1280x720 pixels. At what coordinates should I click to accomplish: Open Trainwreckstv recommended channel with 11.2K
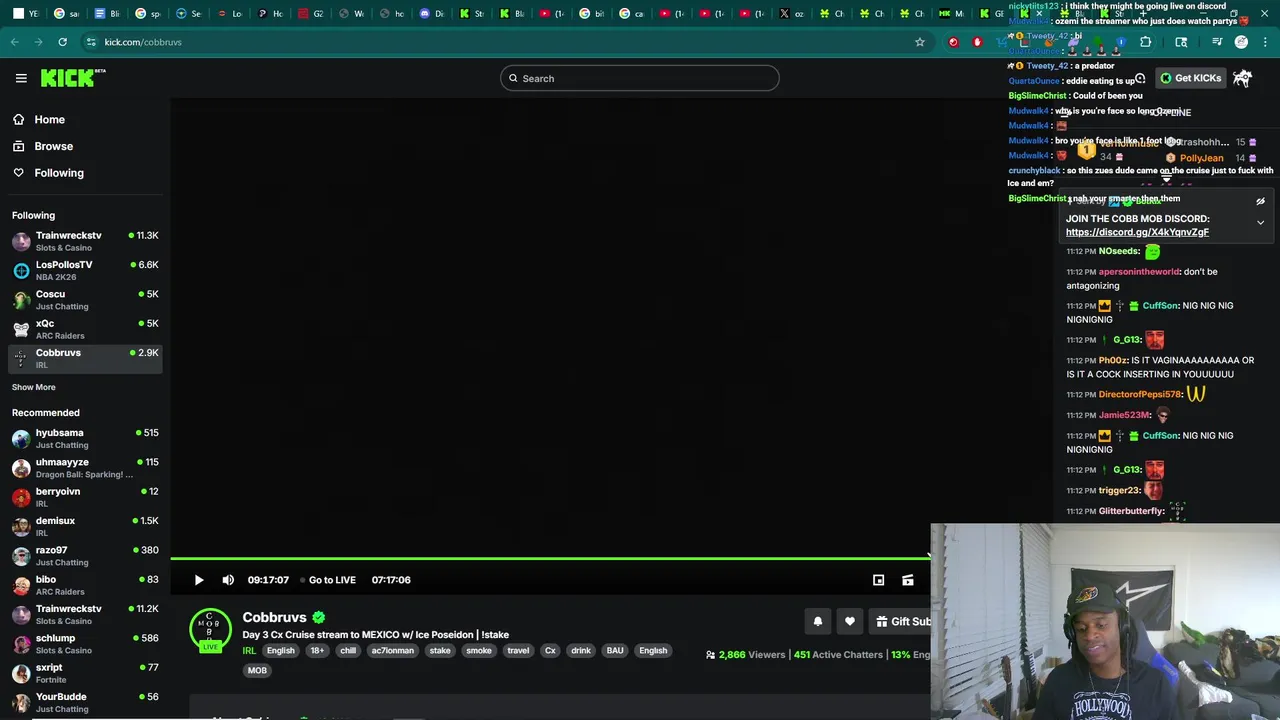(x=85, y=614)
